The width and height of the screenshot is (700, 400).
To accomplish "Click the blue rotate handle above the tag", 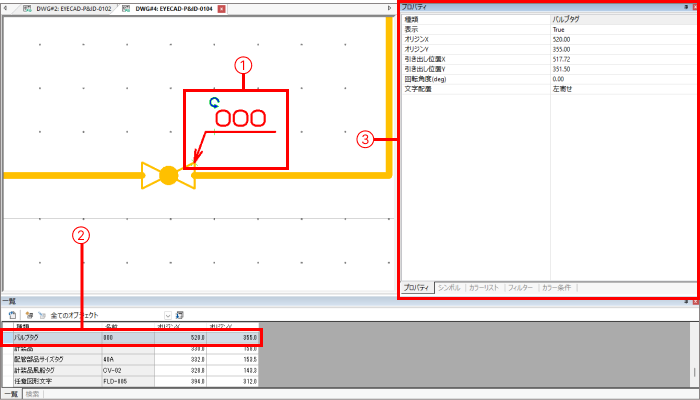I will pyautogui.click(x=214, y=102).
